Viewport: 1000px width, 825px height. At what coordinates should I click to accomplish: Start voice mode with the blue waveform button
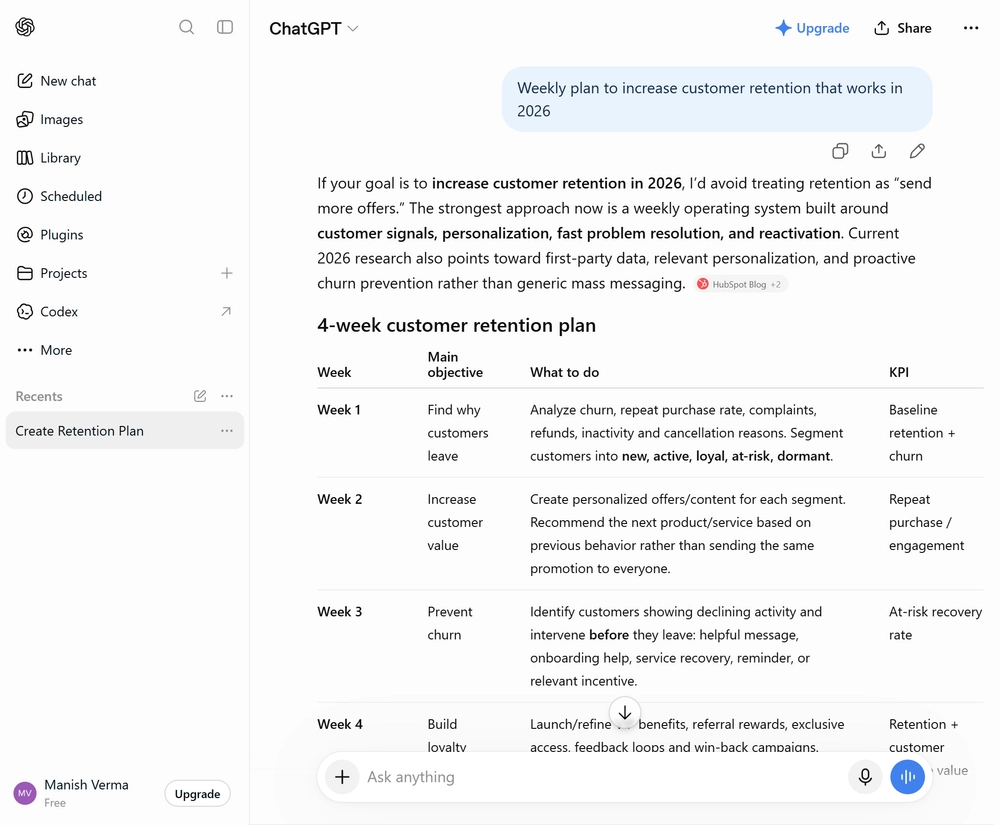908,777
